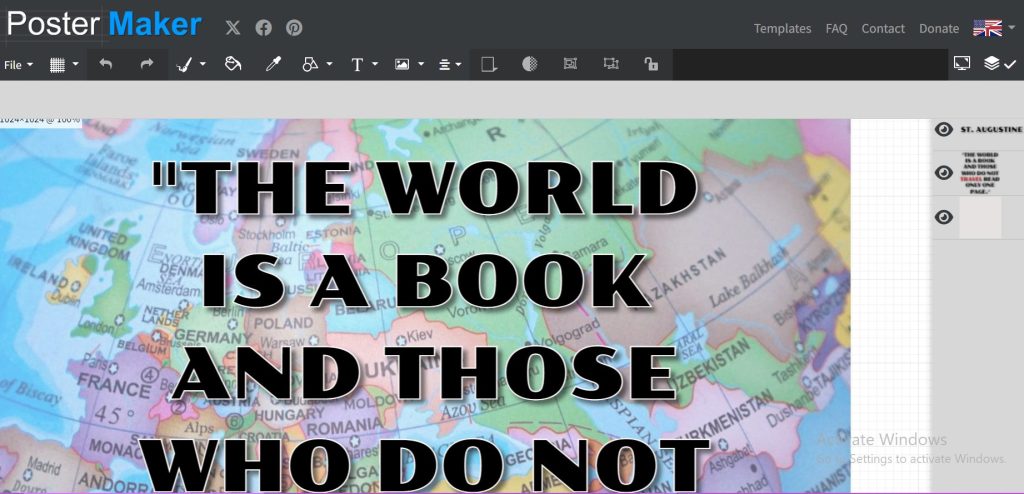The image size is (1024, 494).
Task: Click the UK/US flag language icon
Action: [x=987, y=27]
